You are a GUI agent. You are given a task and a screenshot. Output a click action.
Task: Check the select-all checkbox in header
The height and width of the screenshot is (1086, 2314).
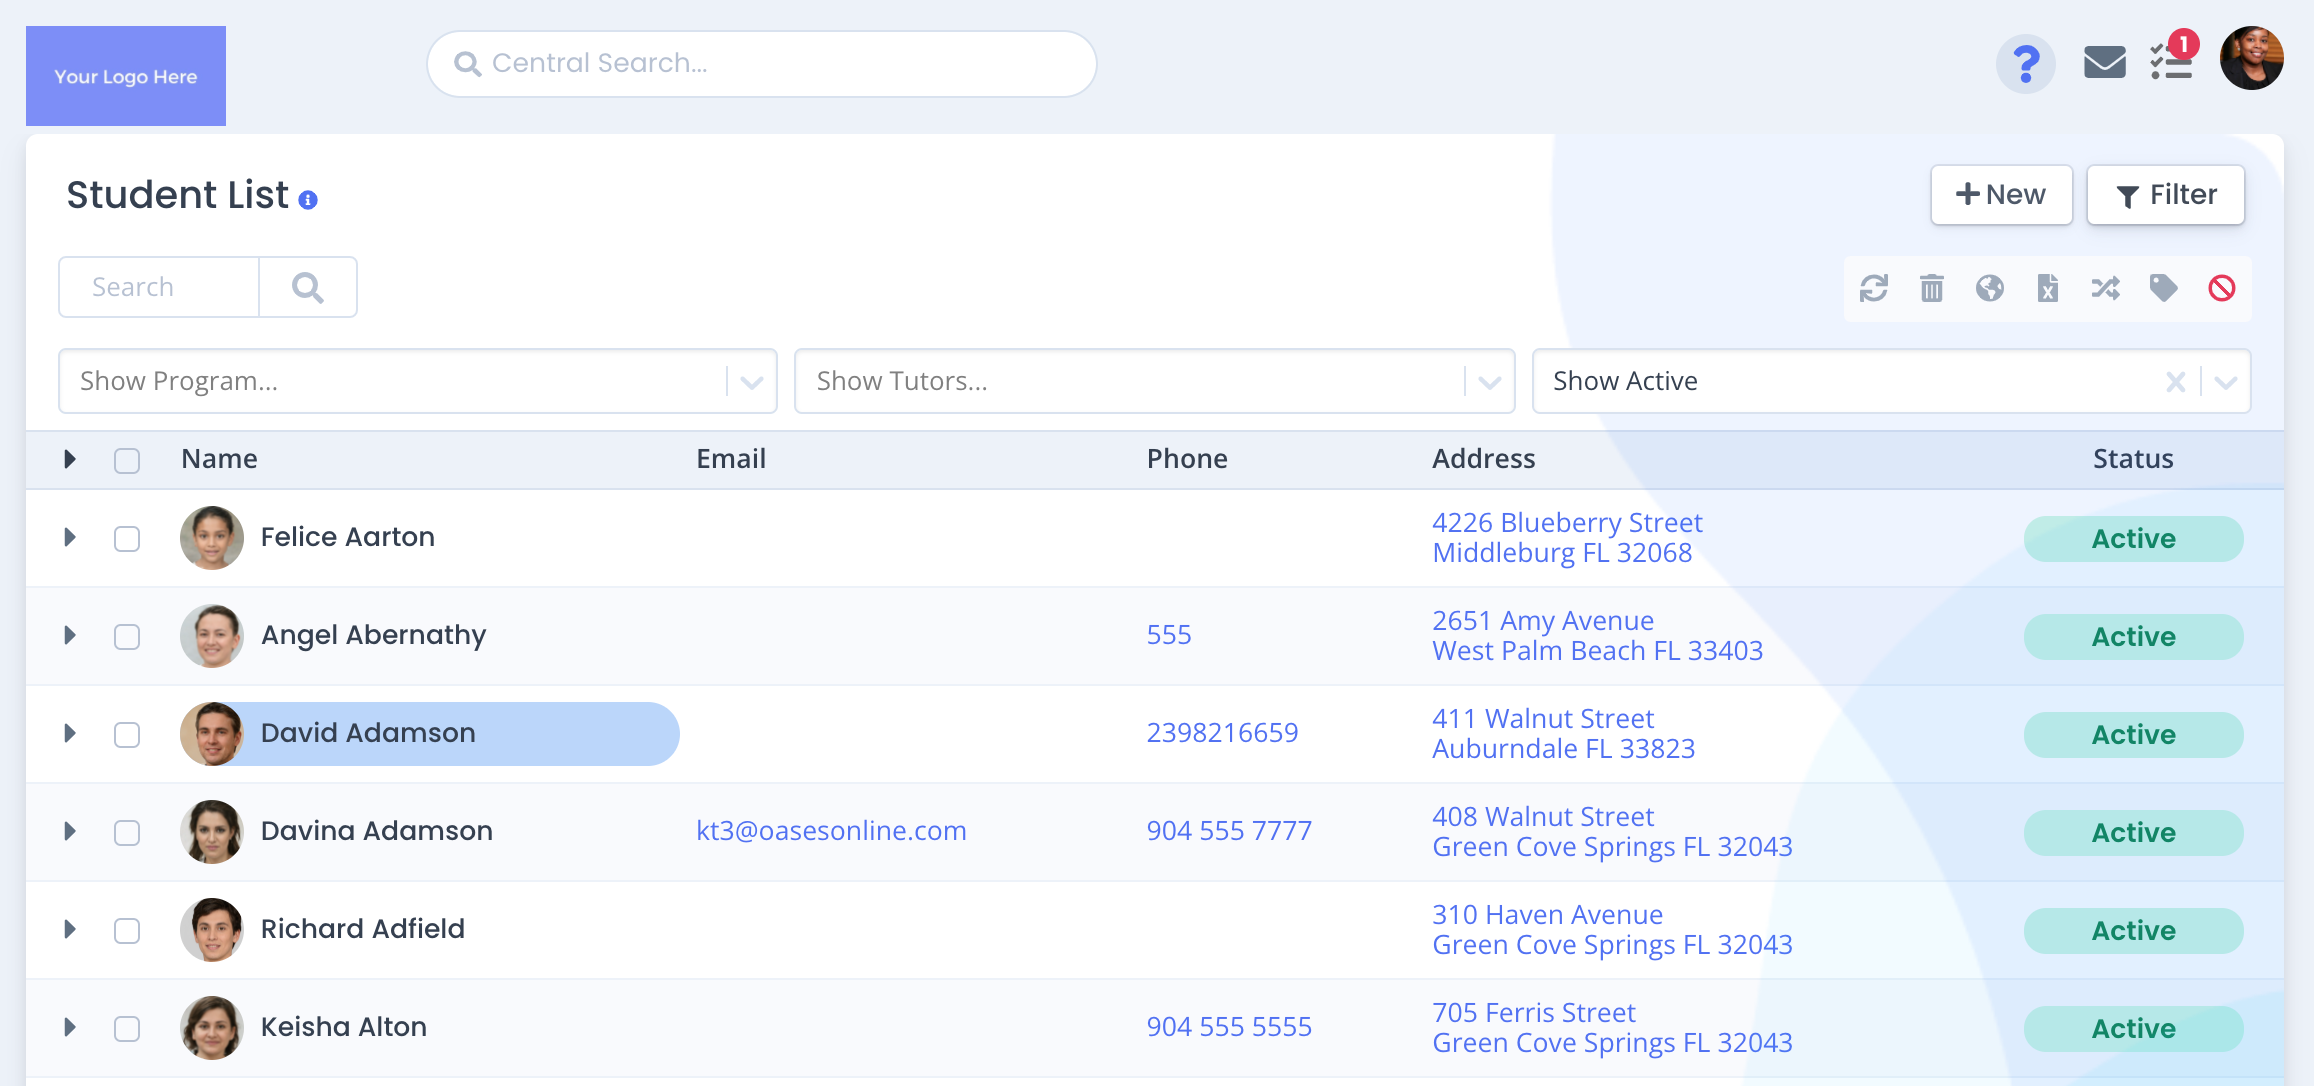(127, 461)
